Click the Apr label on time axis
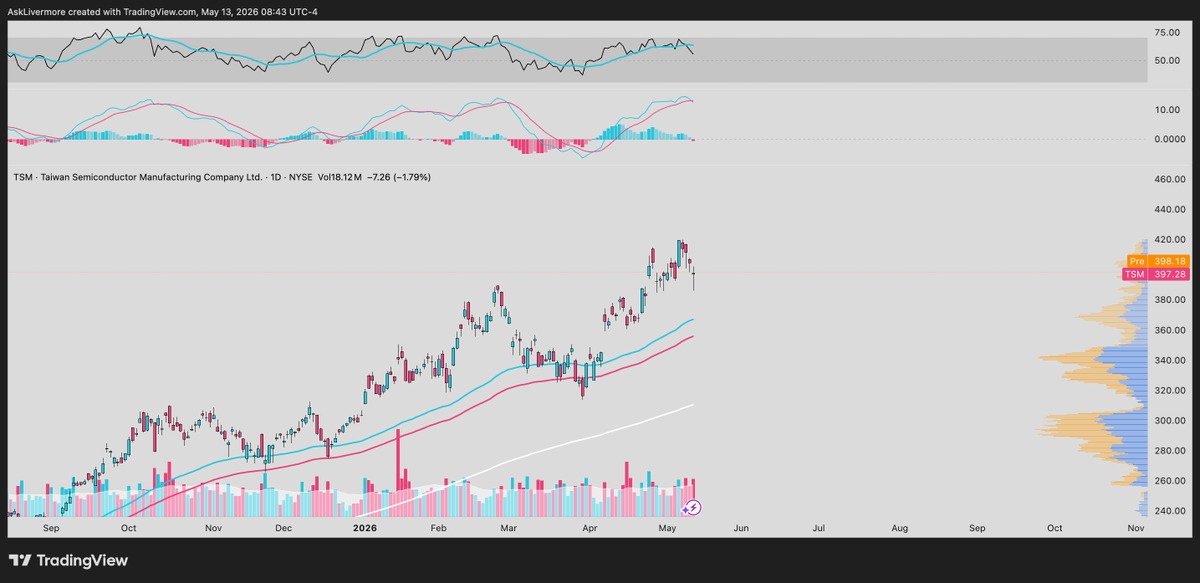This screenshot has height=583, width=1200. [x=590, y=526]
